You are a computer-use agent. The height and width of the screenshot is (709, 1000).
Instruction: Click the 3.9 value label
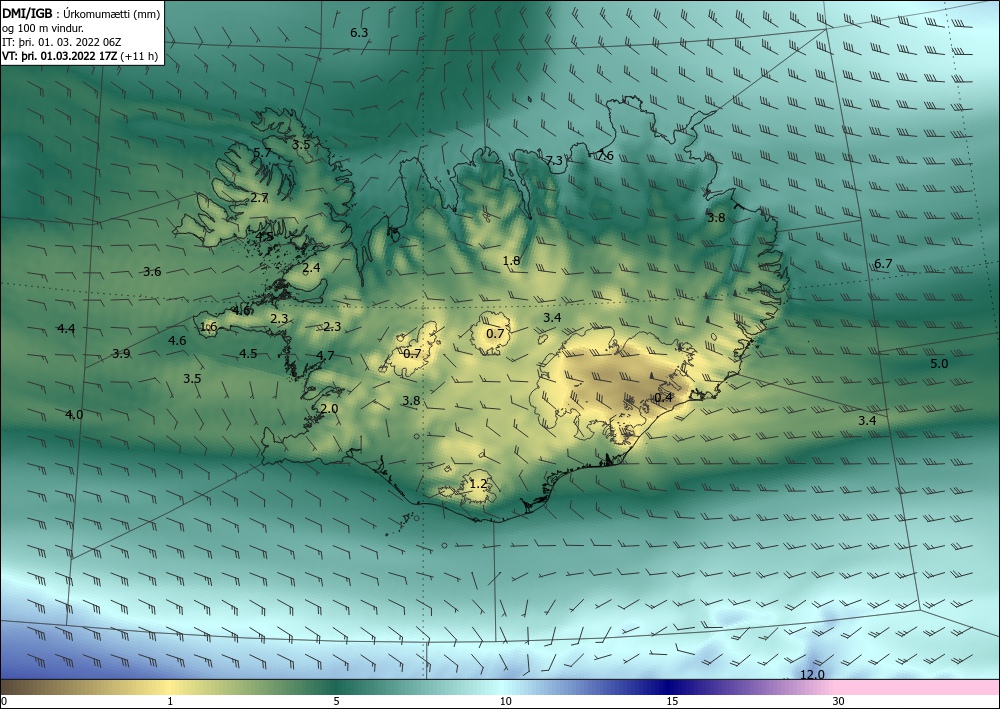(x=121, y=353)
